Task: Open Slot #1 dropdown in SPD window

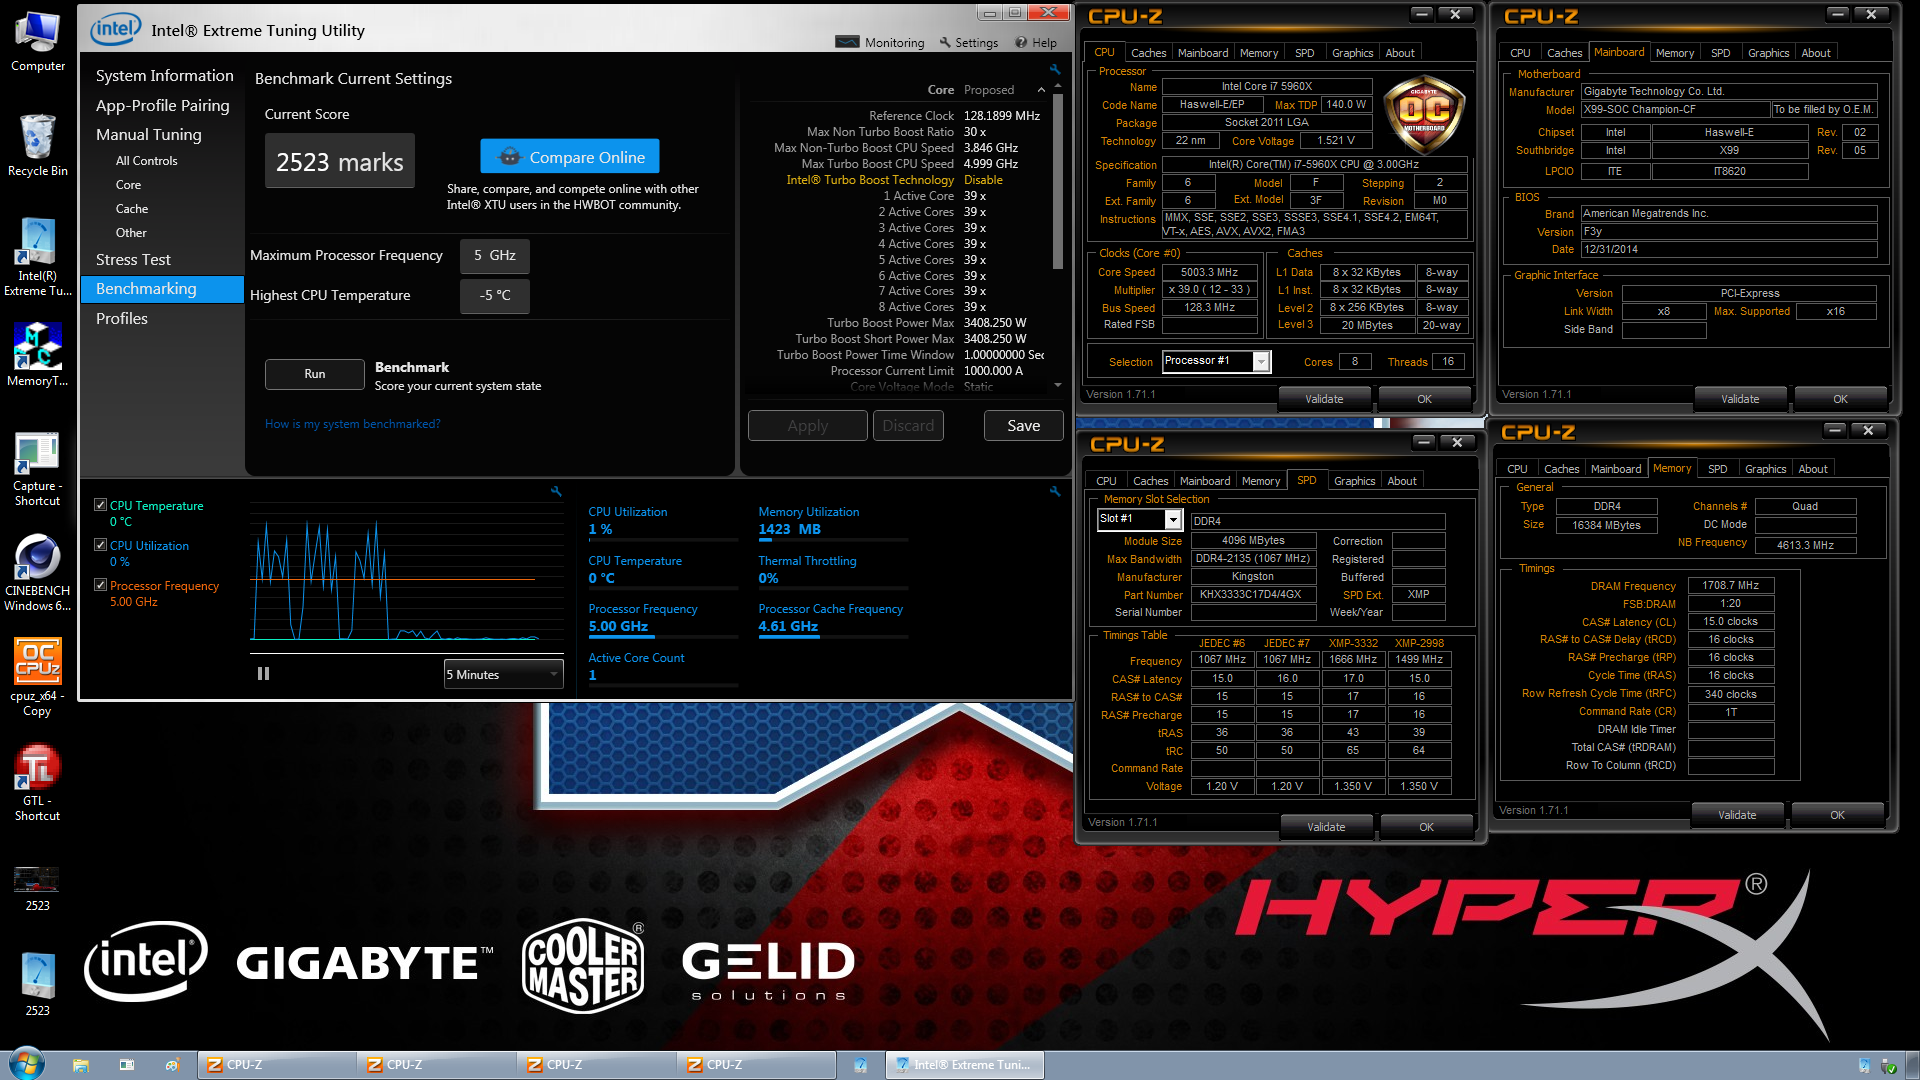Action: pyautogui.click(x=1140, y=519)
